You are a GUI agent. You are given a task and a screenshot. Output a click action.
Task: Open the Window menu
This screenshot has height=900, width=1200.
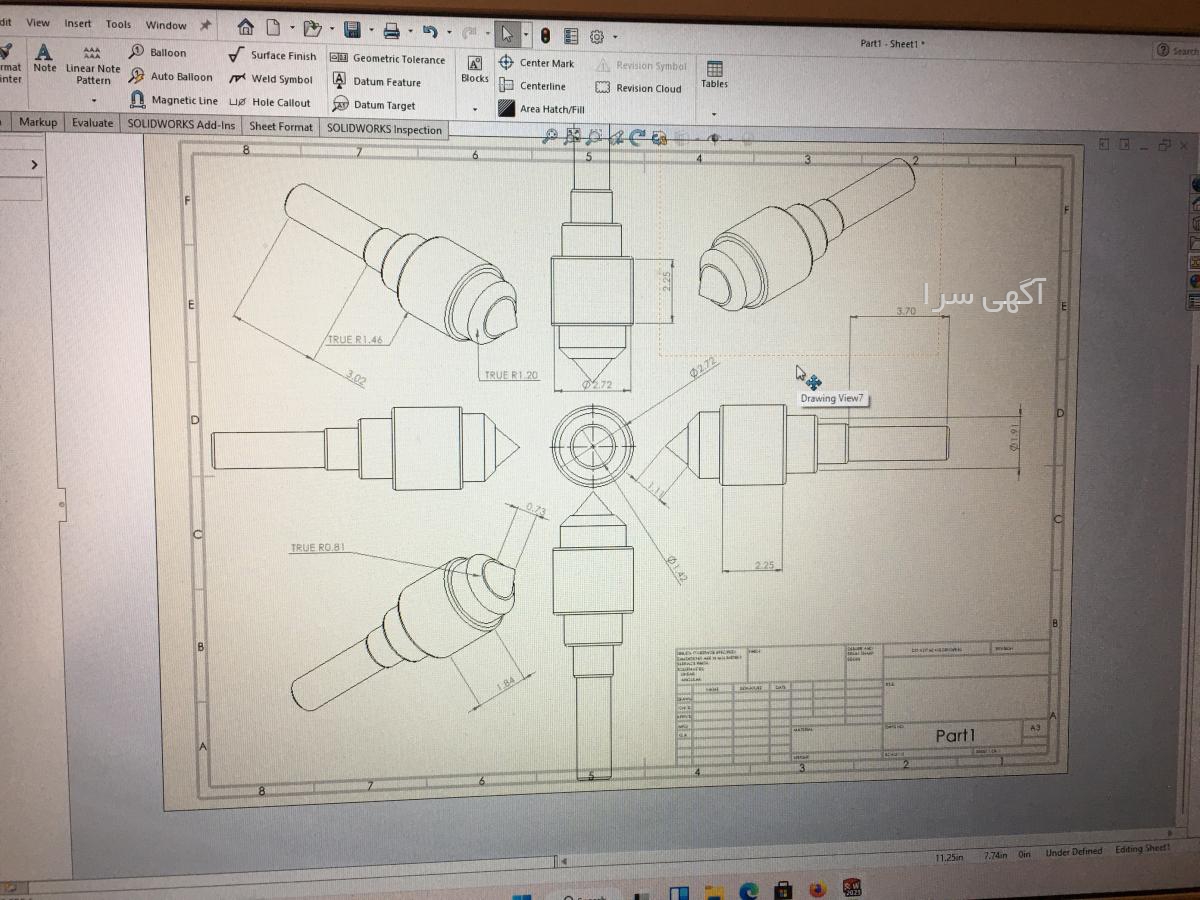click(166, 25)
